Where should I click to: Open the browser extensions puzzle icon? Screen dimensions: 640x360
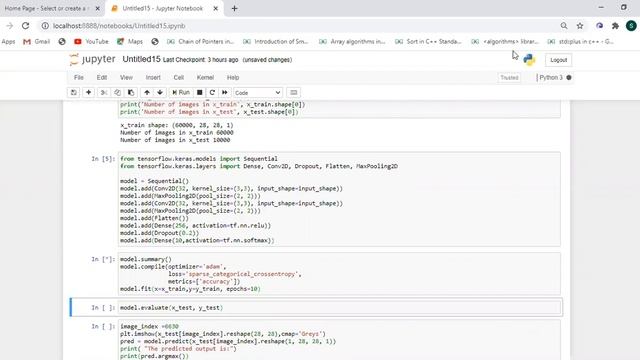(615, 26)
